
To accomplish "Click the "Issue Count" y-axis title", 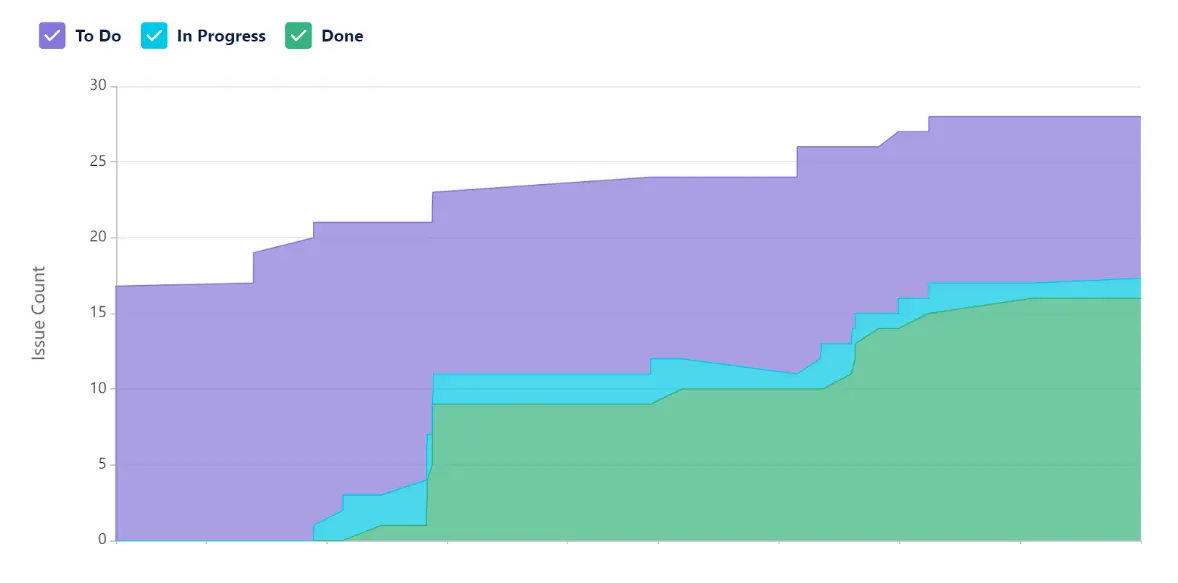I will click(39, 313).
